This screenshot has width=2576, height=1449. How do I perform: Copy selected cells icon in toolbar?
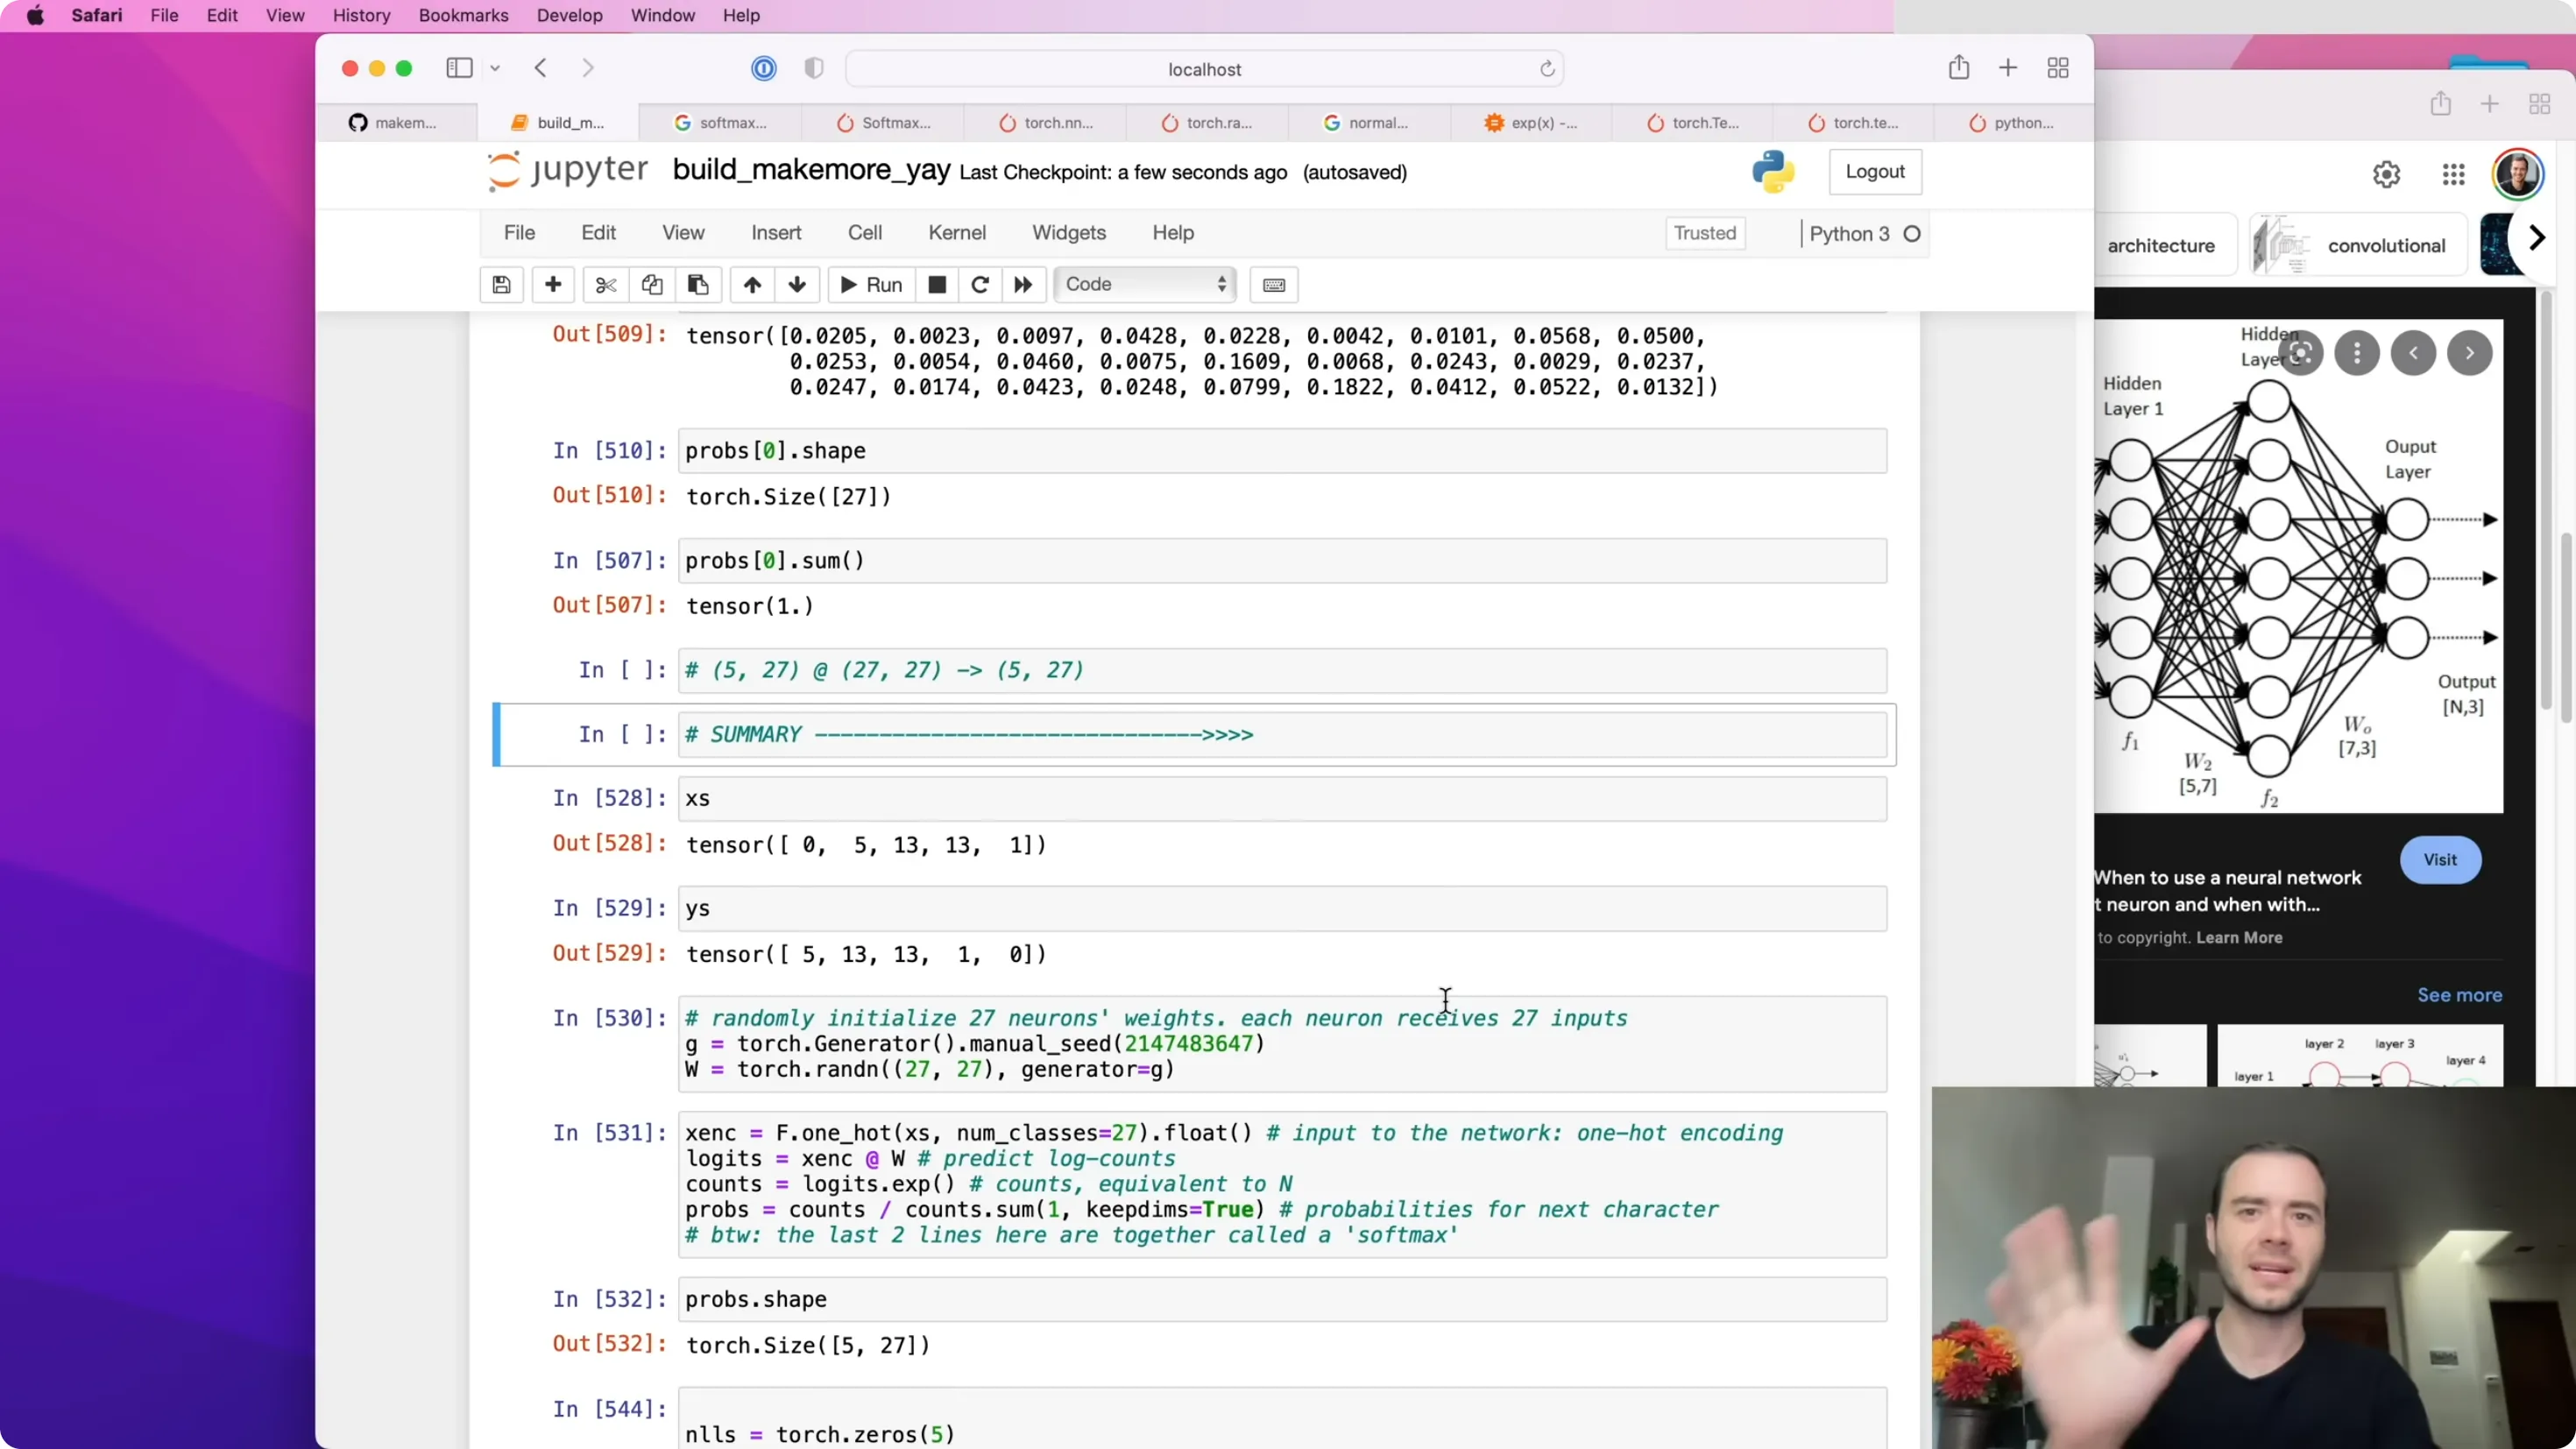click(x=652, y=285)
